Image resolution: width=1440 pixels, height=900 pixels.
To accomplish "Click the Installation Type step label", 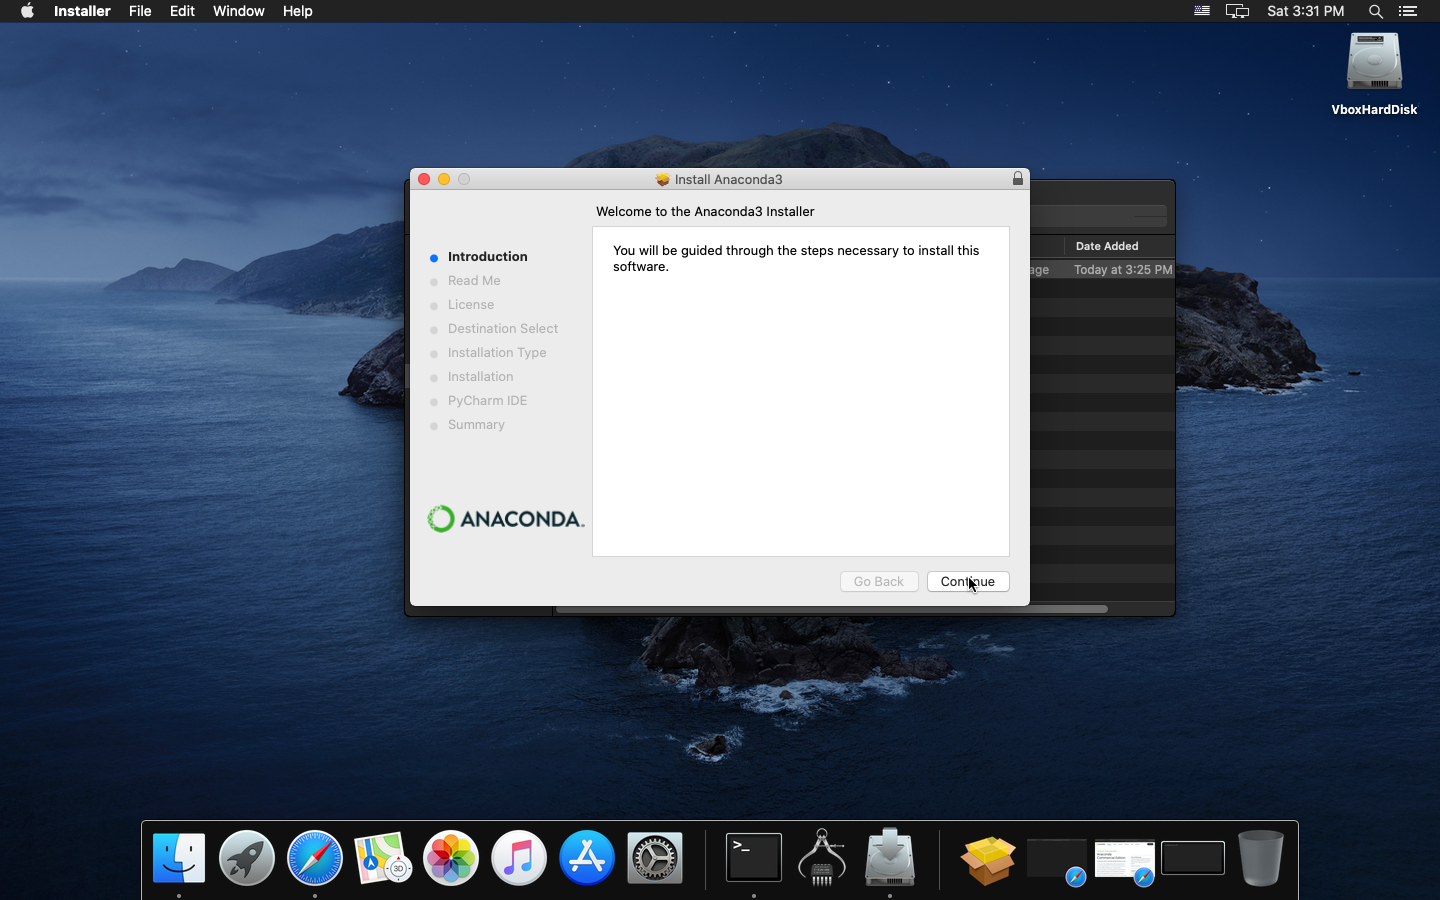I will pos(497,353).
